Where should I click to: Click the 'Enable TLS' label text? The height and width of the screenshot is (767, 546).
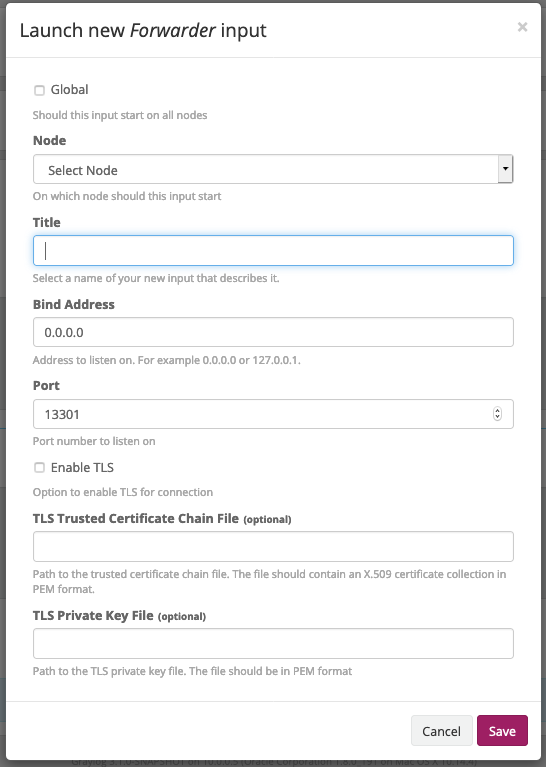pyautogui.click(x=82, y=468)
